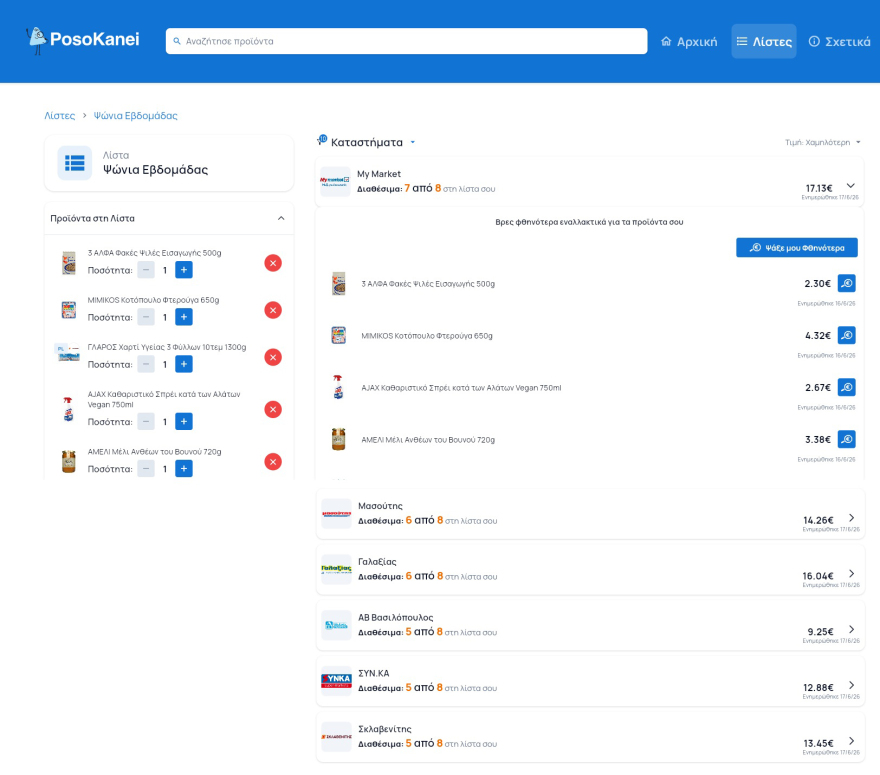
Task: Open the Σχετικά about tab
Action: click(839, 42)
